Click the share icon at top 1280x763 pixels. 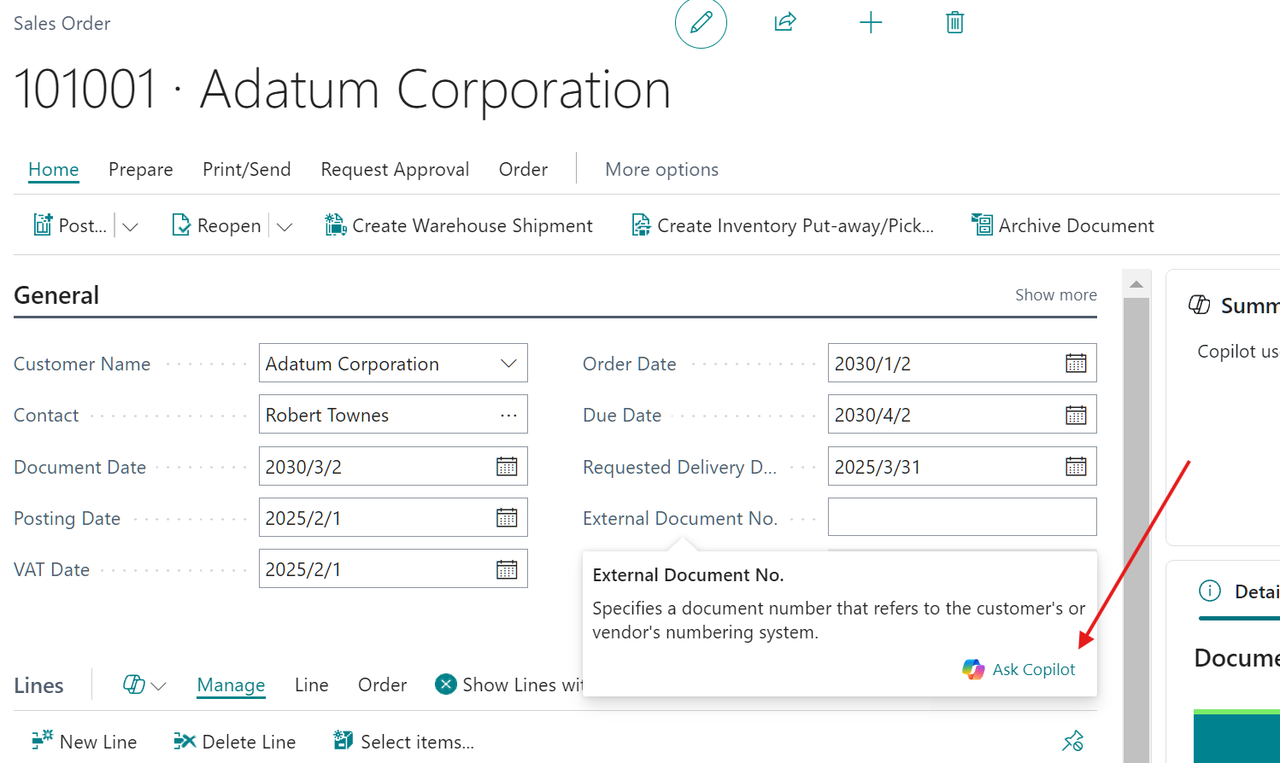point(785,22)
